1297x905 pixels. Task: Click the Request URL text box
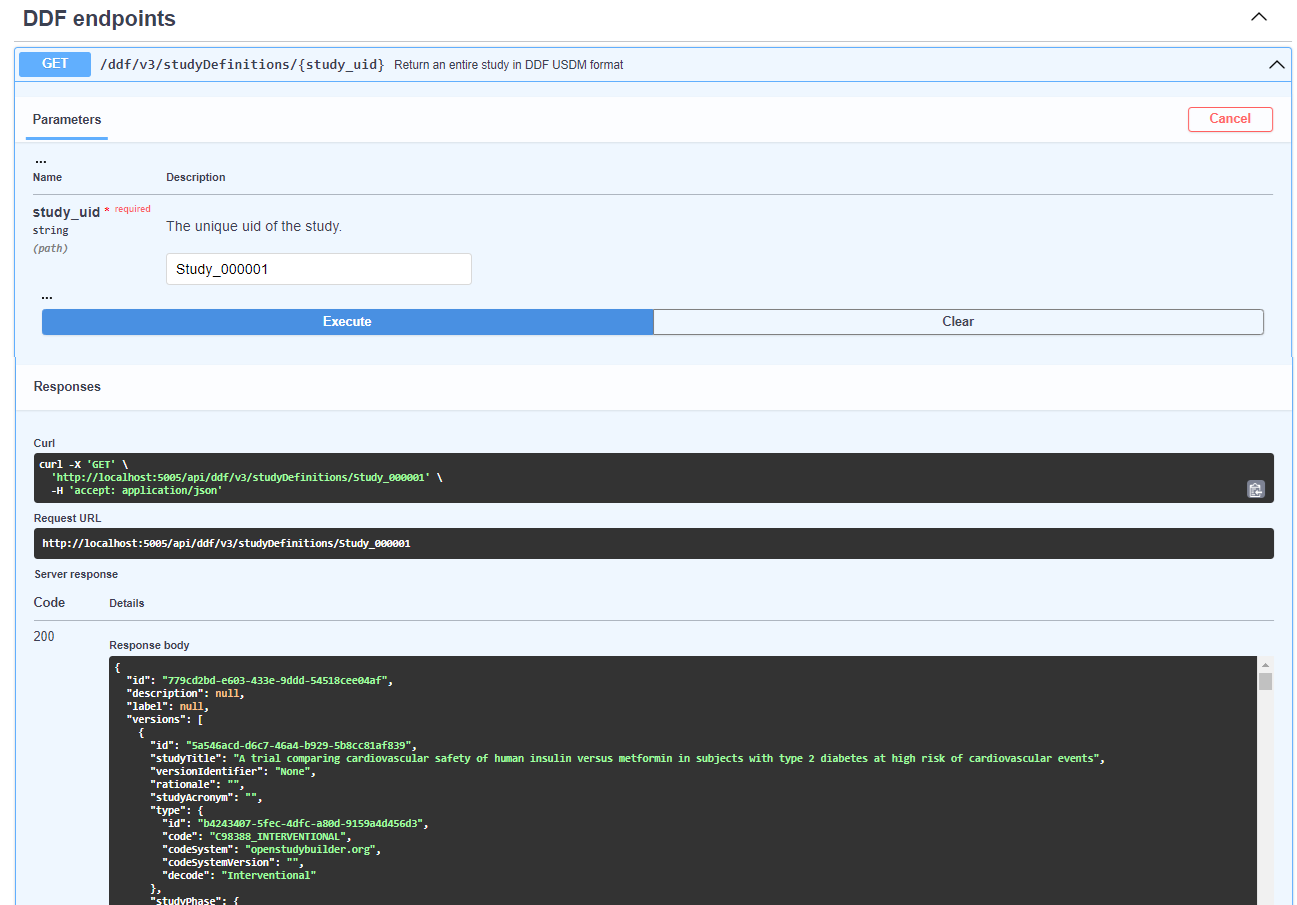[654, 544]
